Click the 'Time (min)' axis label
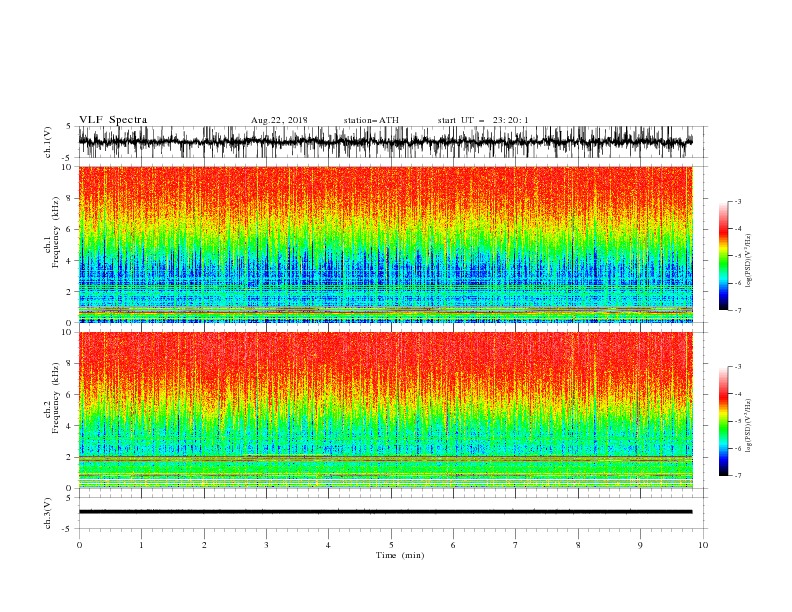Image resolution: width=792 pixels, height=612 pixels. pyautogui.click(x=400, y=555)
